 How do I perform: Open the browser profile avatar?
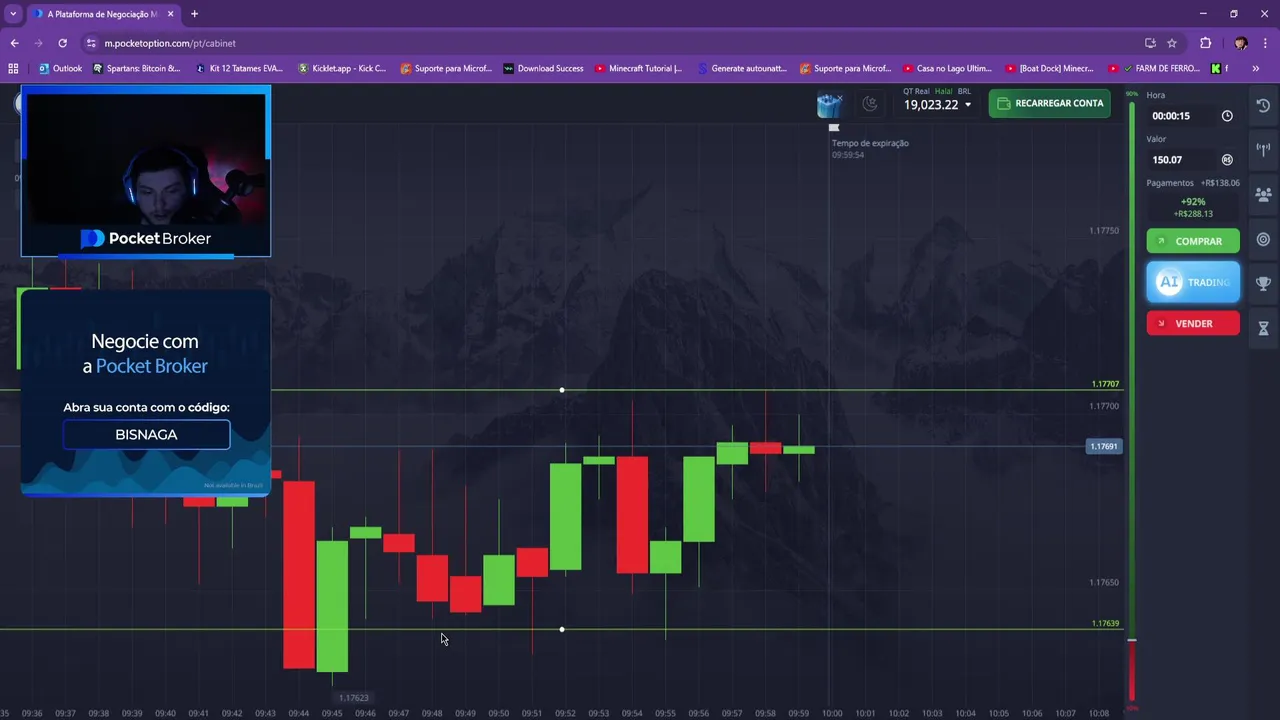(1241, 43)
